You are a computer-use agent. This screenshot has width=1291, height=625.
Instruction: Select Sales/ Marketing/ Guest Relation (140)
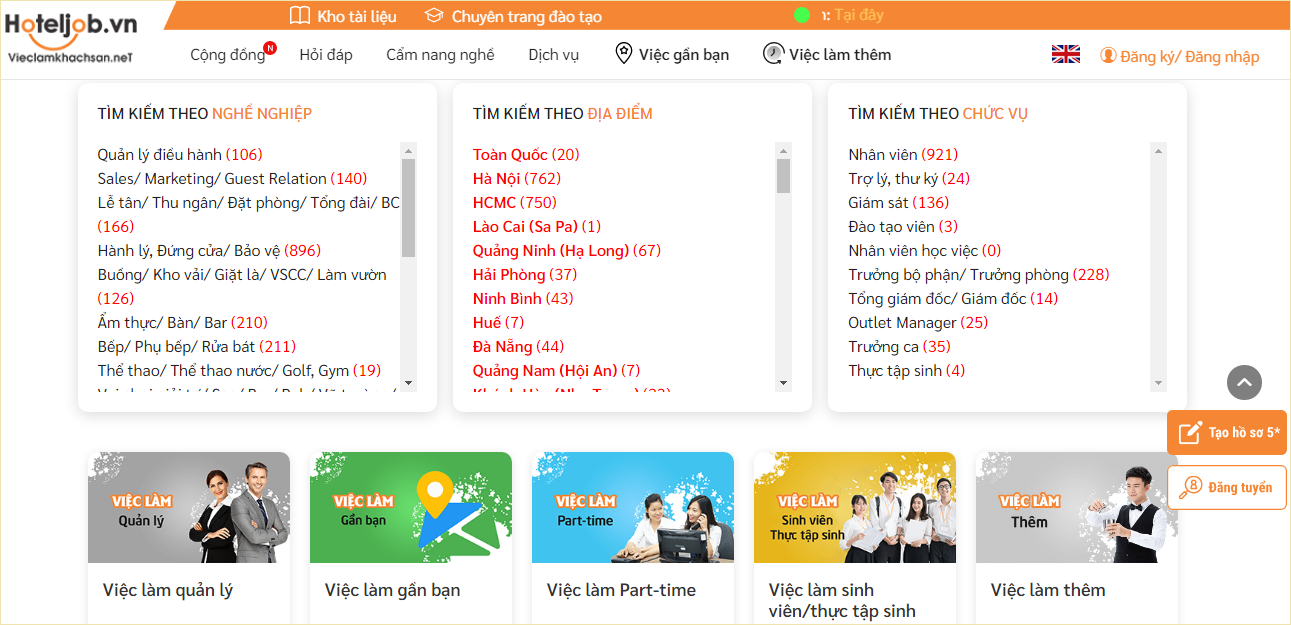pyautogui.click(x=232, y=178)
